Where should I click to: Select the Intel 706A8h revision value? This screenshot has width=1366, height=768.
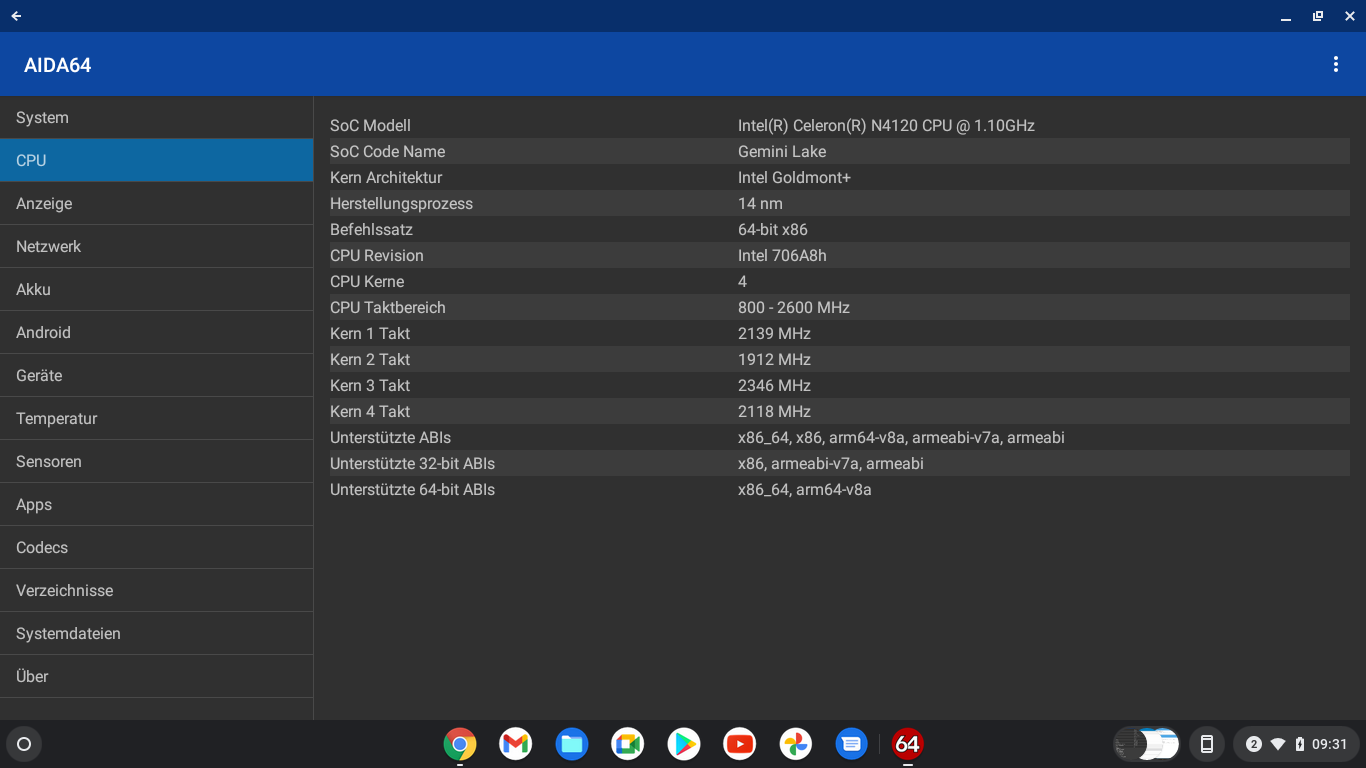[x=782, y=255]
